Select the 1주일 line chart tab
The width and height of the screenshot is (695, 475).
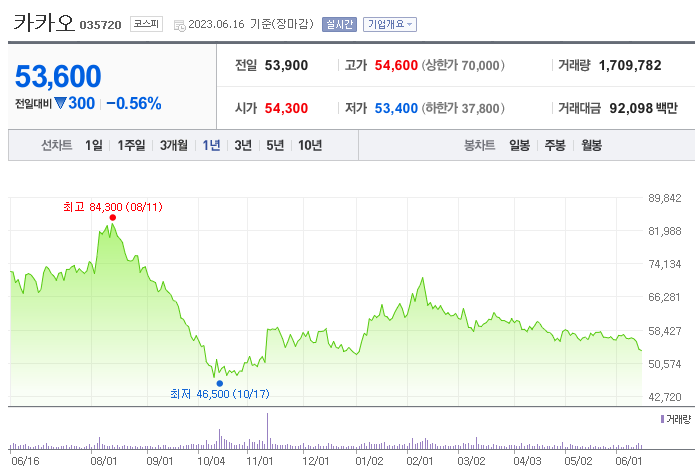point(131,145)
